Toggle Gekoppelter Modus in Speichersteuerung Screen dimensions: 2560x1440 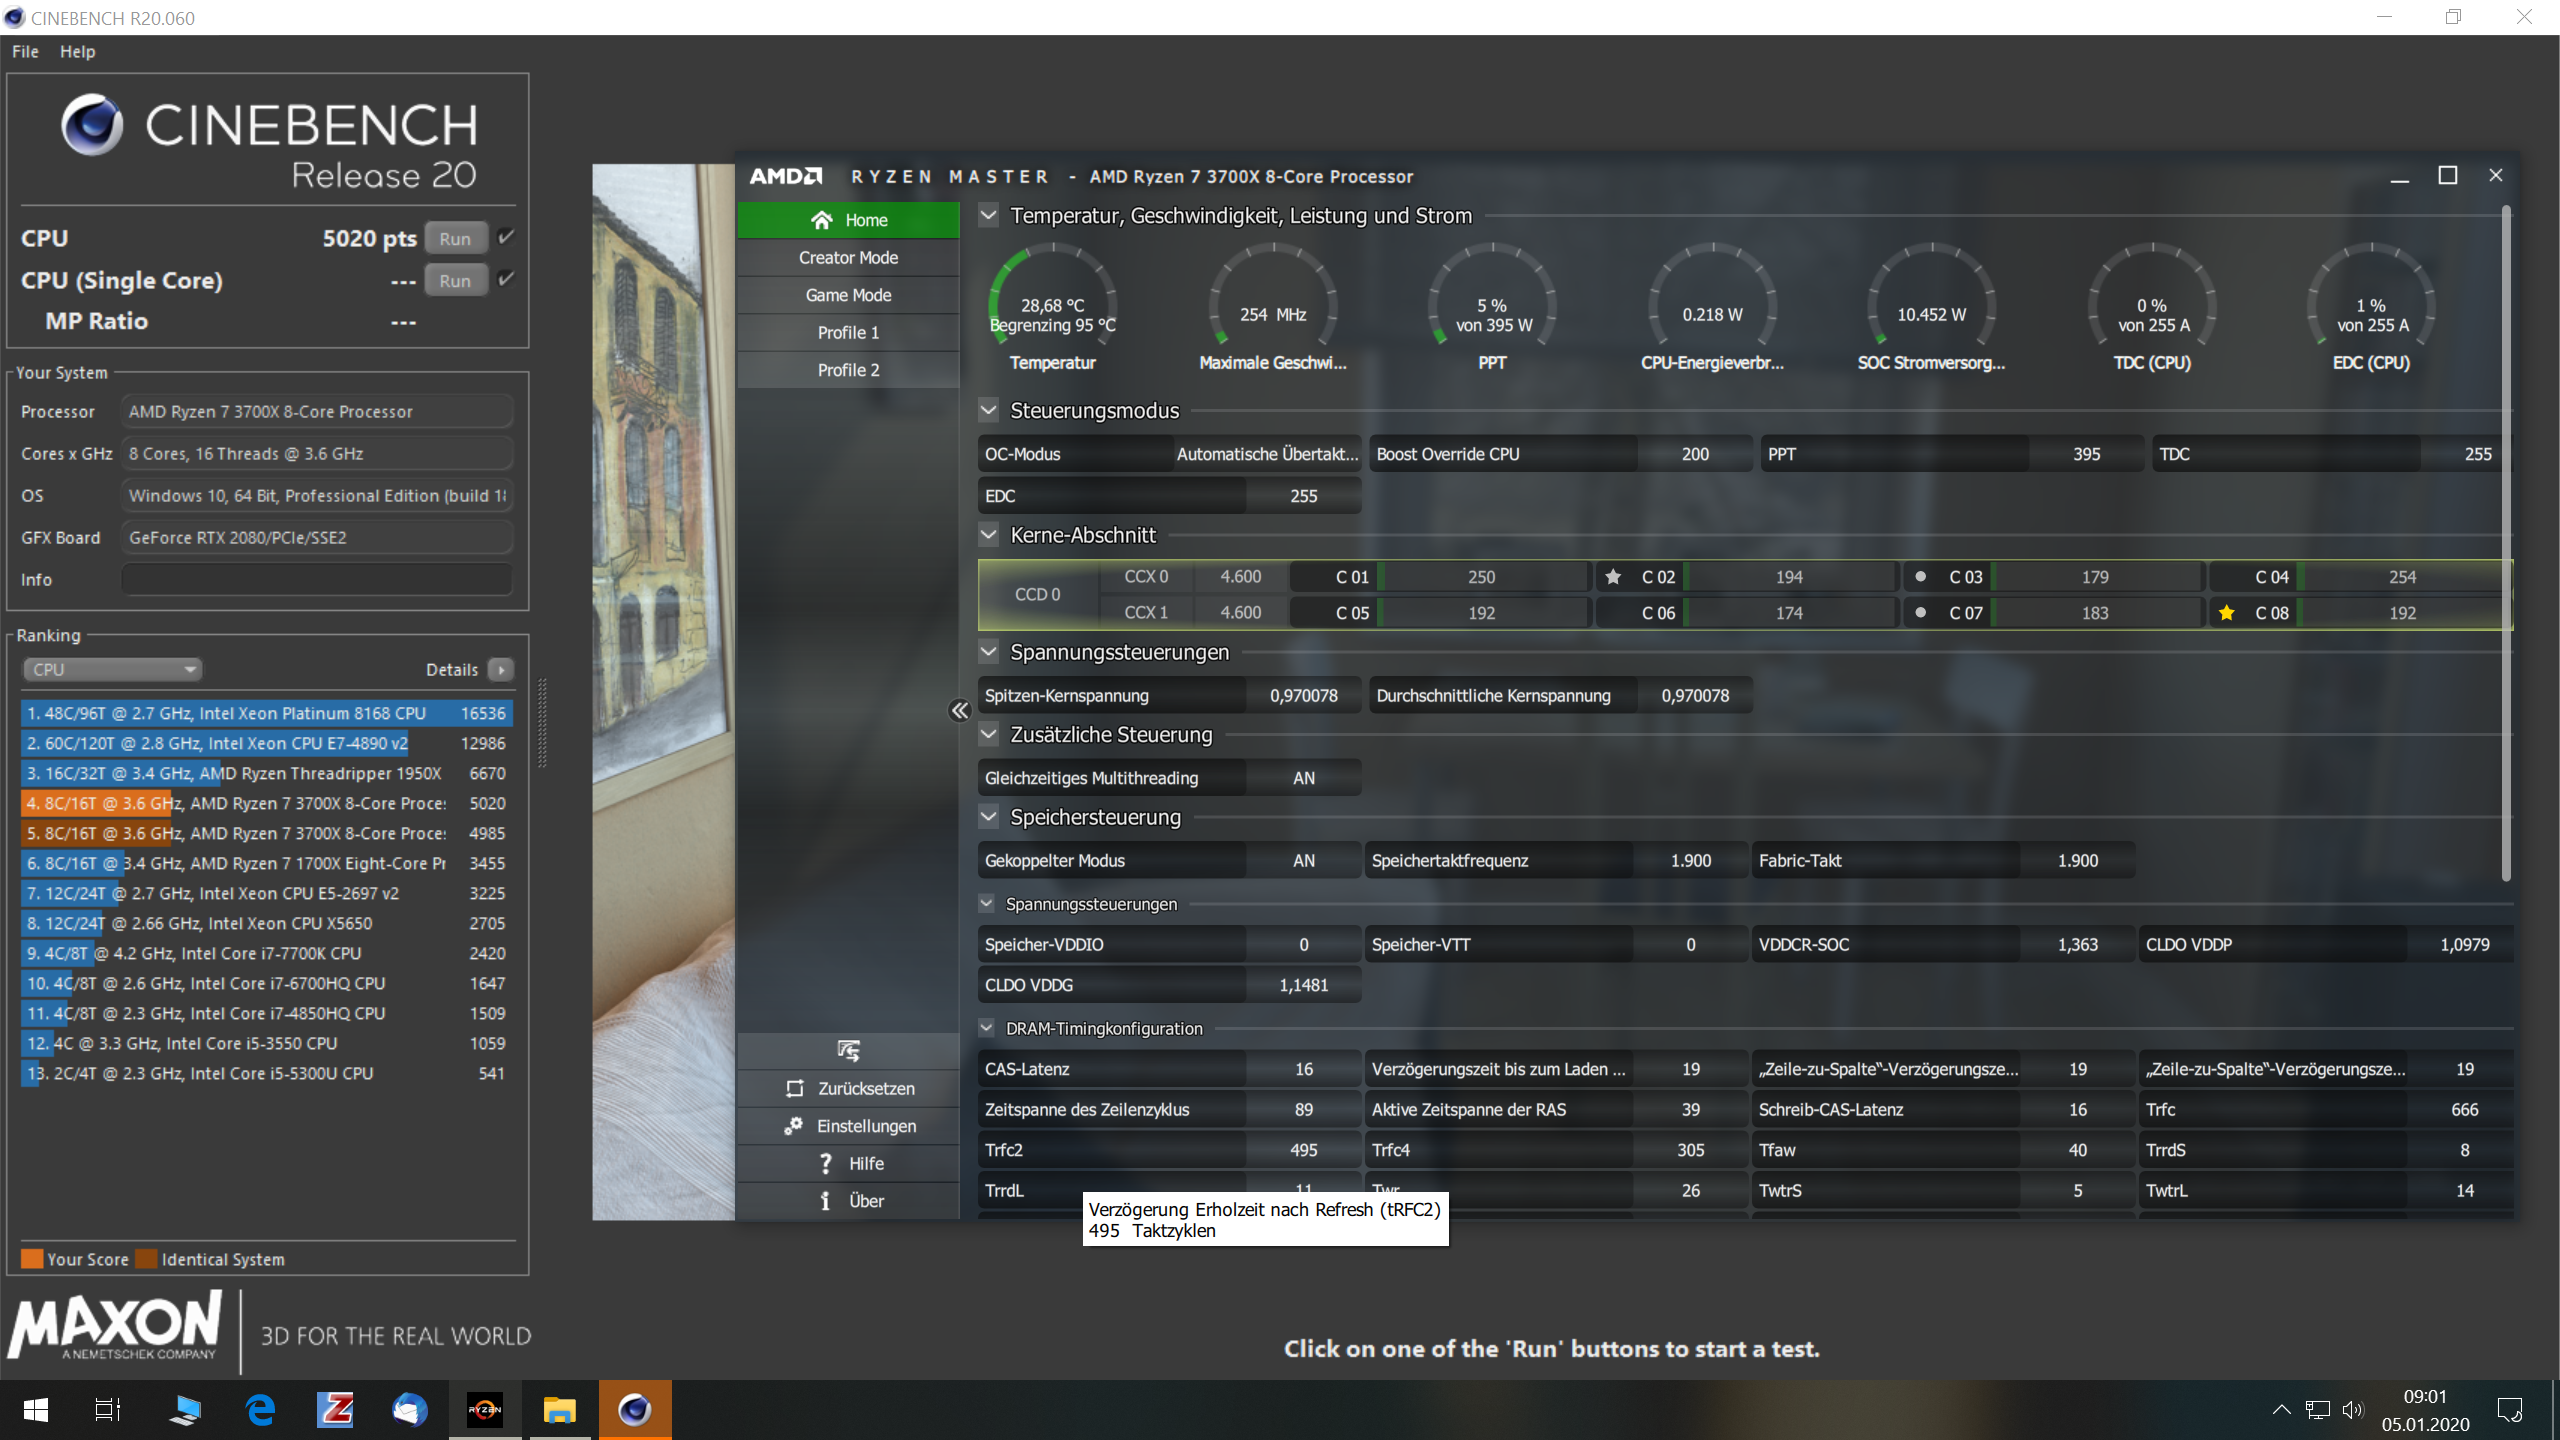pos(1303,860)
